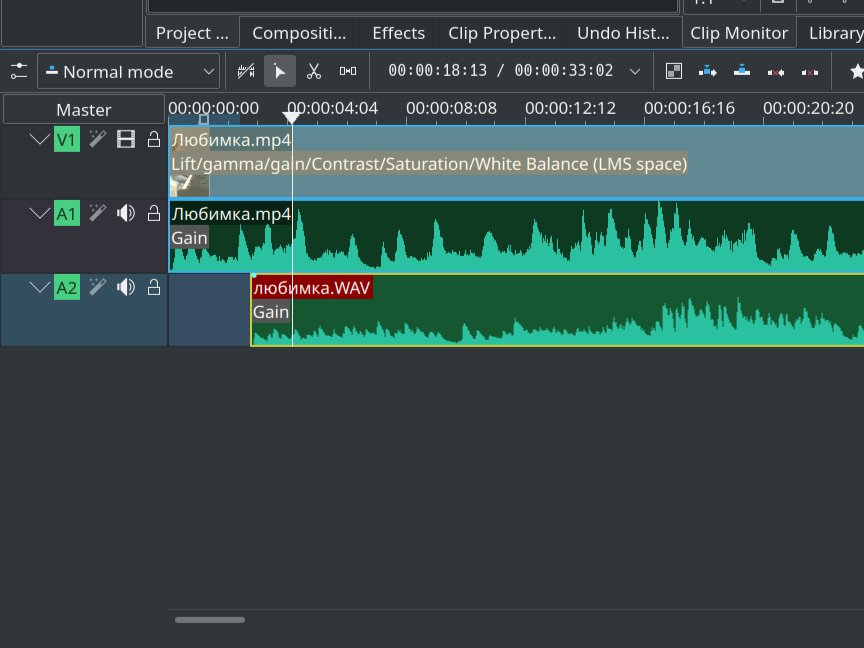Click the Gain effect label on A2 clip
The width and height of the screenshot is (864, 648).
pos(271,312)
